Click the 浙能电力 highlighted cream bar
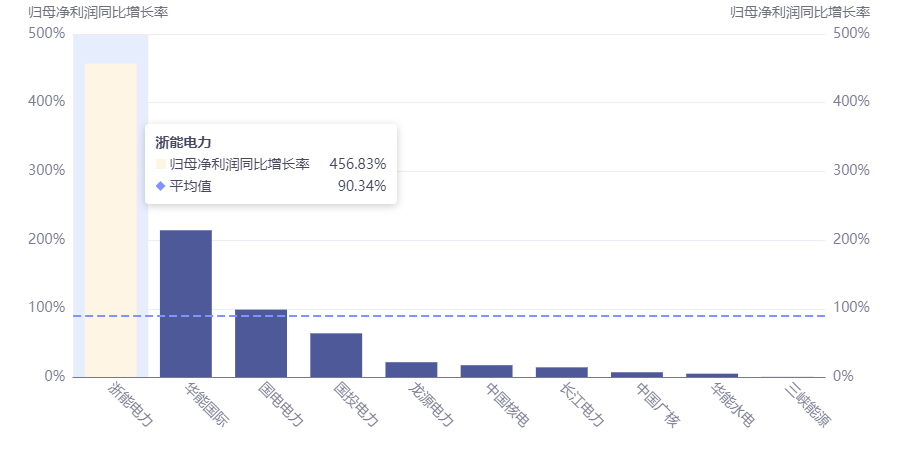Image resolution: width=909 pixels, height=452 pixels. point(111,220)
